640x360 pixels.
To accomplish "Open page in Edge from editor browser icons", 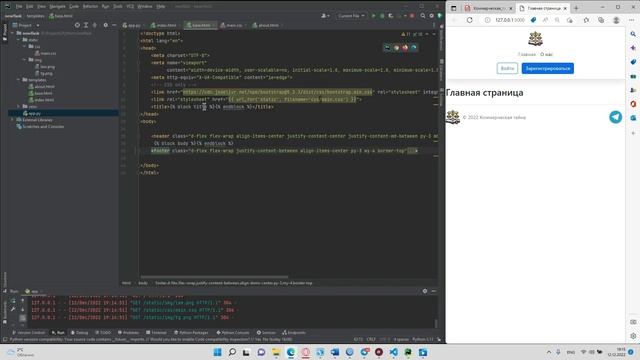I will 414,48.
